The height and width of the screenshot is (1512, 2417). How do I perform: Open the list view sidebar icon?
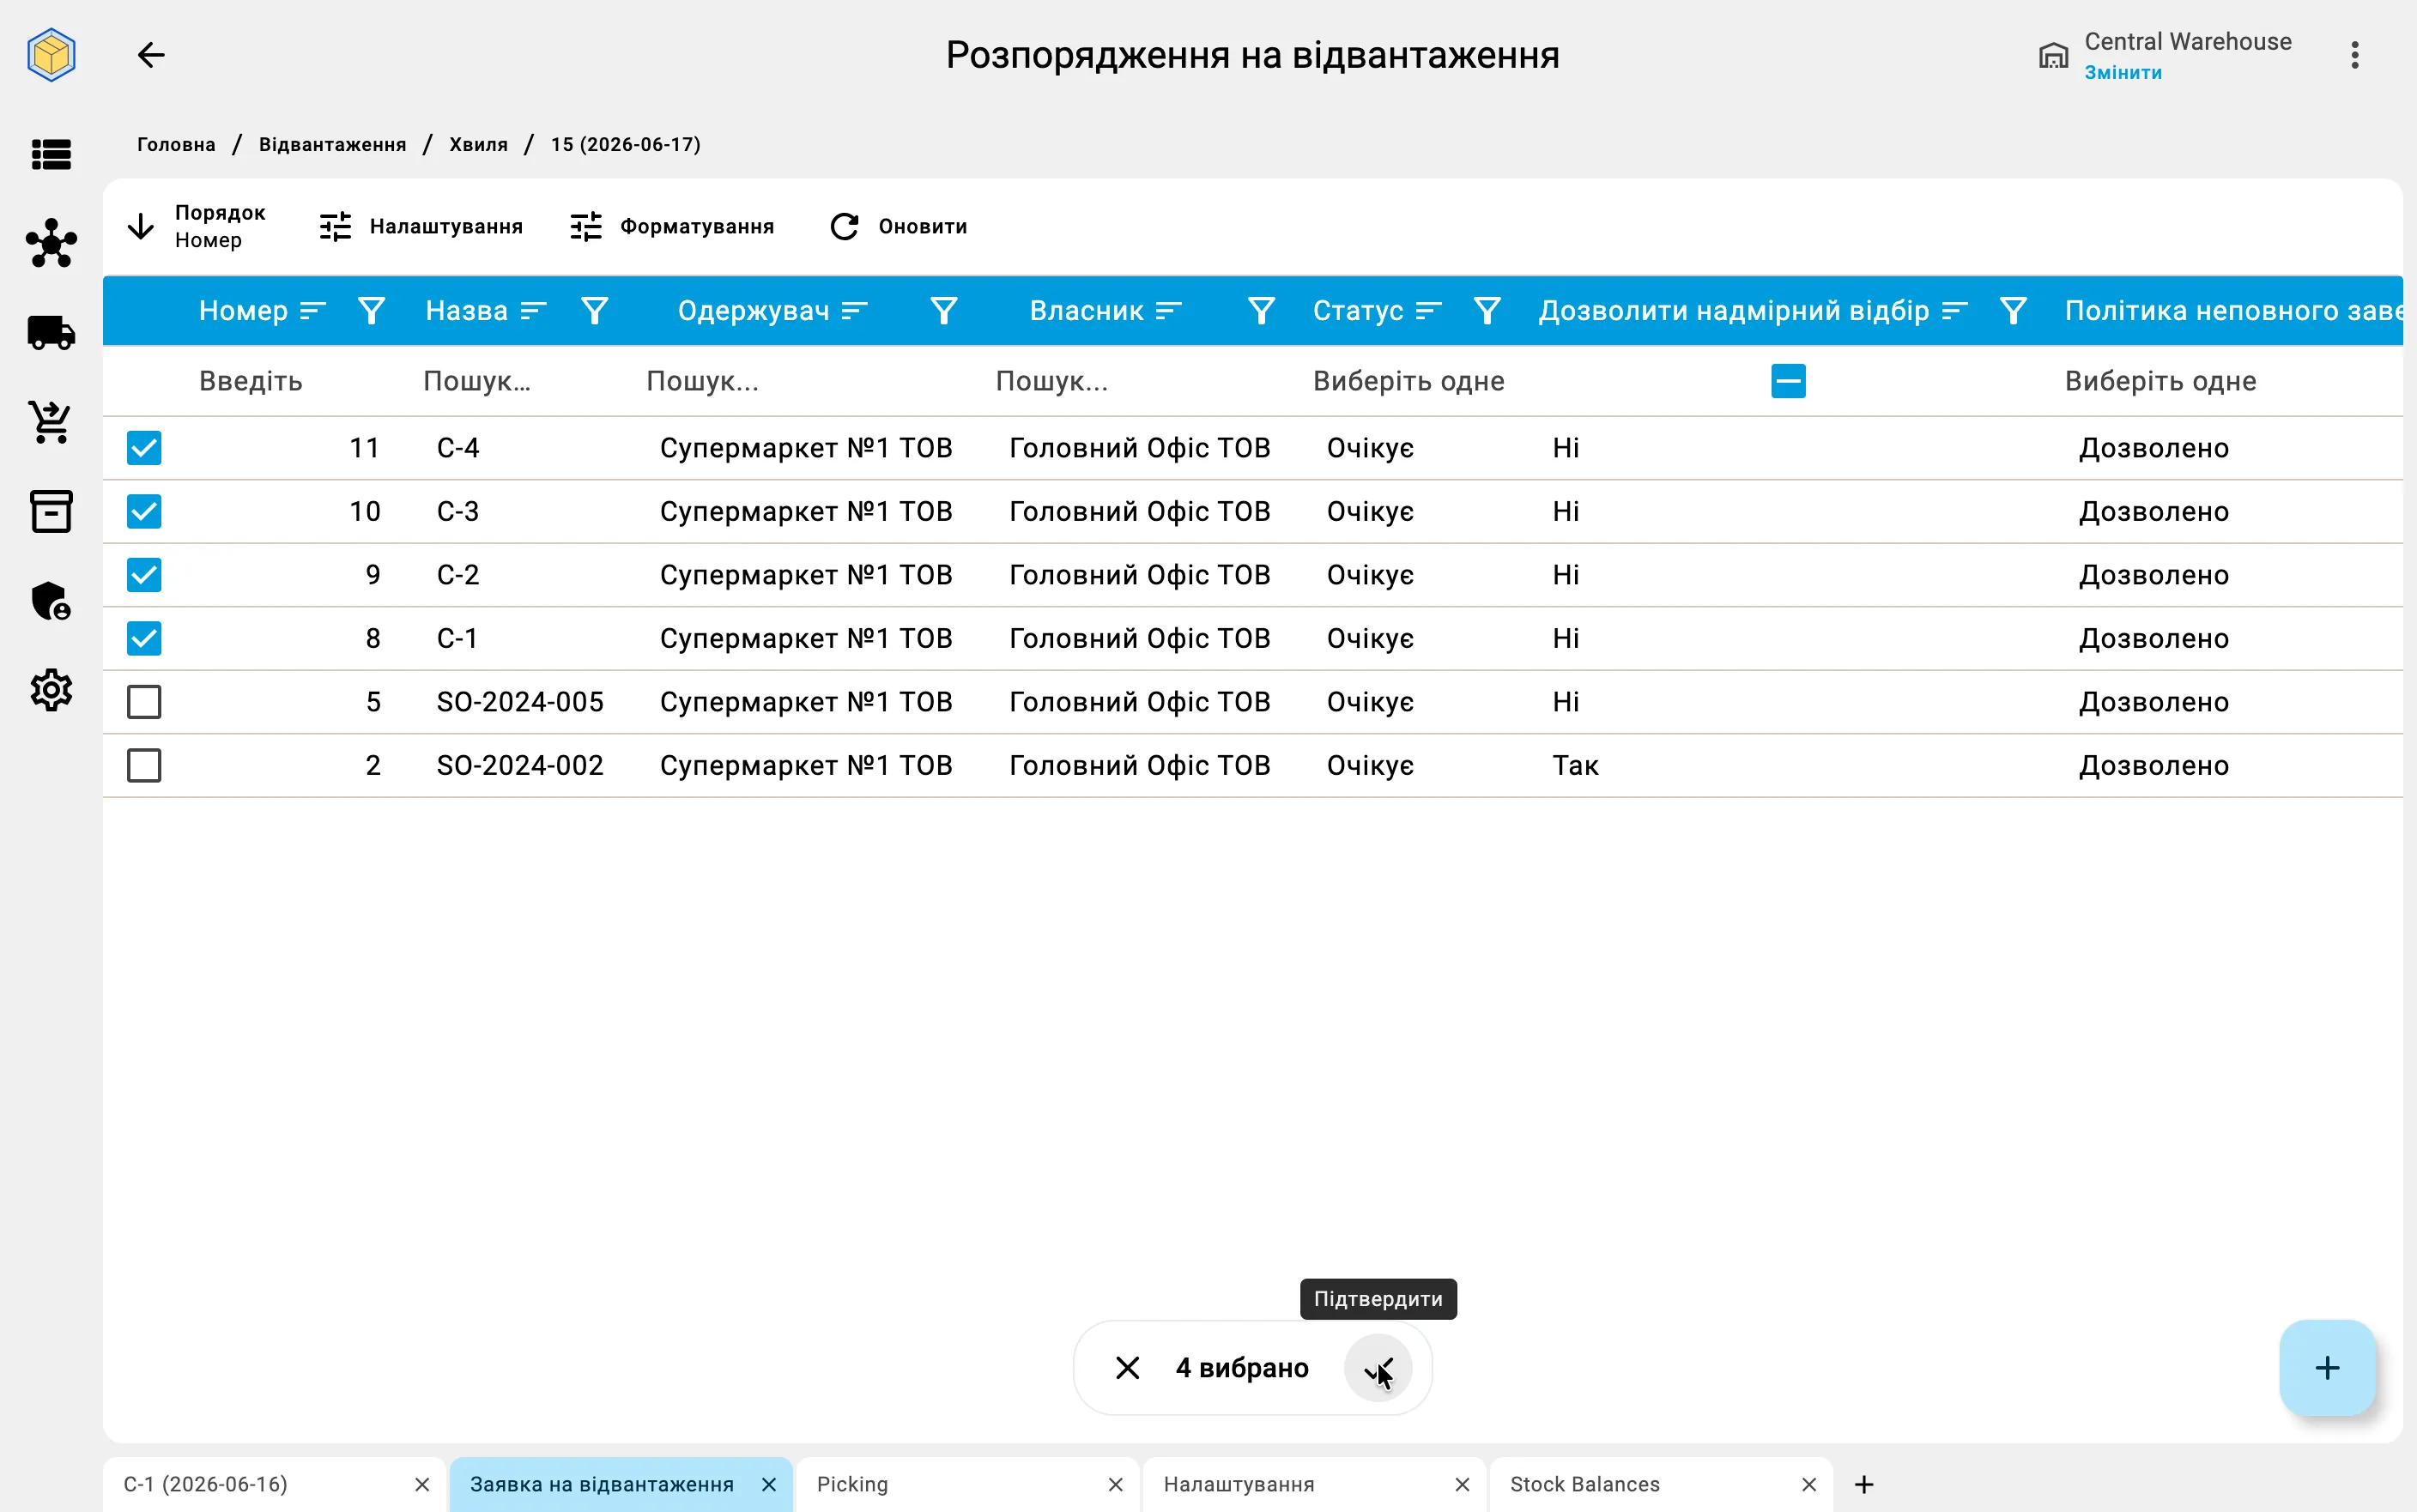(x=51, y=154)
